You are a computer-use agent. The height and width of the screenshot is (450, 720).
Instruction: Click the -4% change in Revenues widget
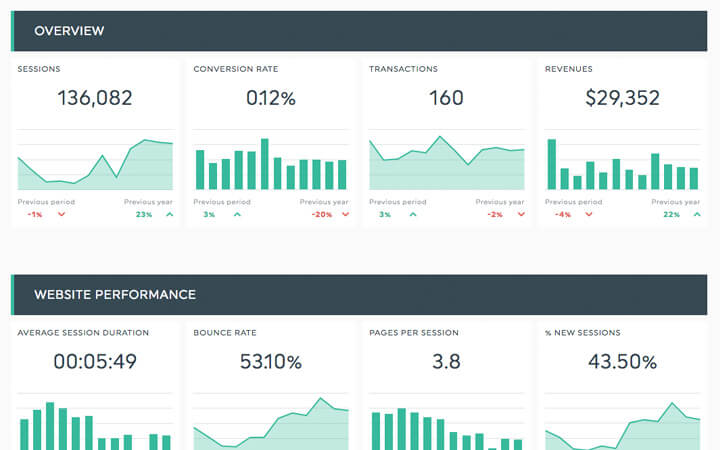[562, 214]
